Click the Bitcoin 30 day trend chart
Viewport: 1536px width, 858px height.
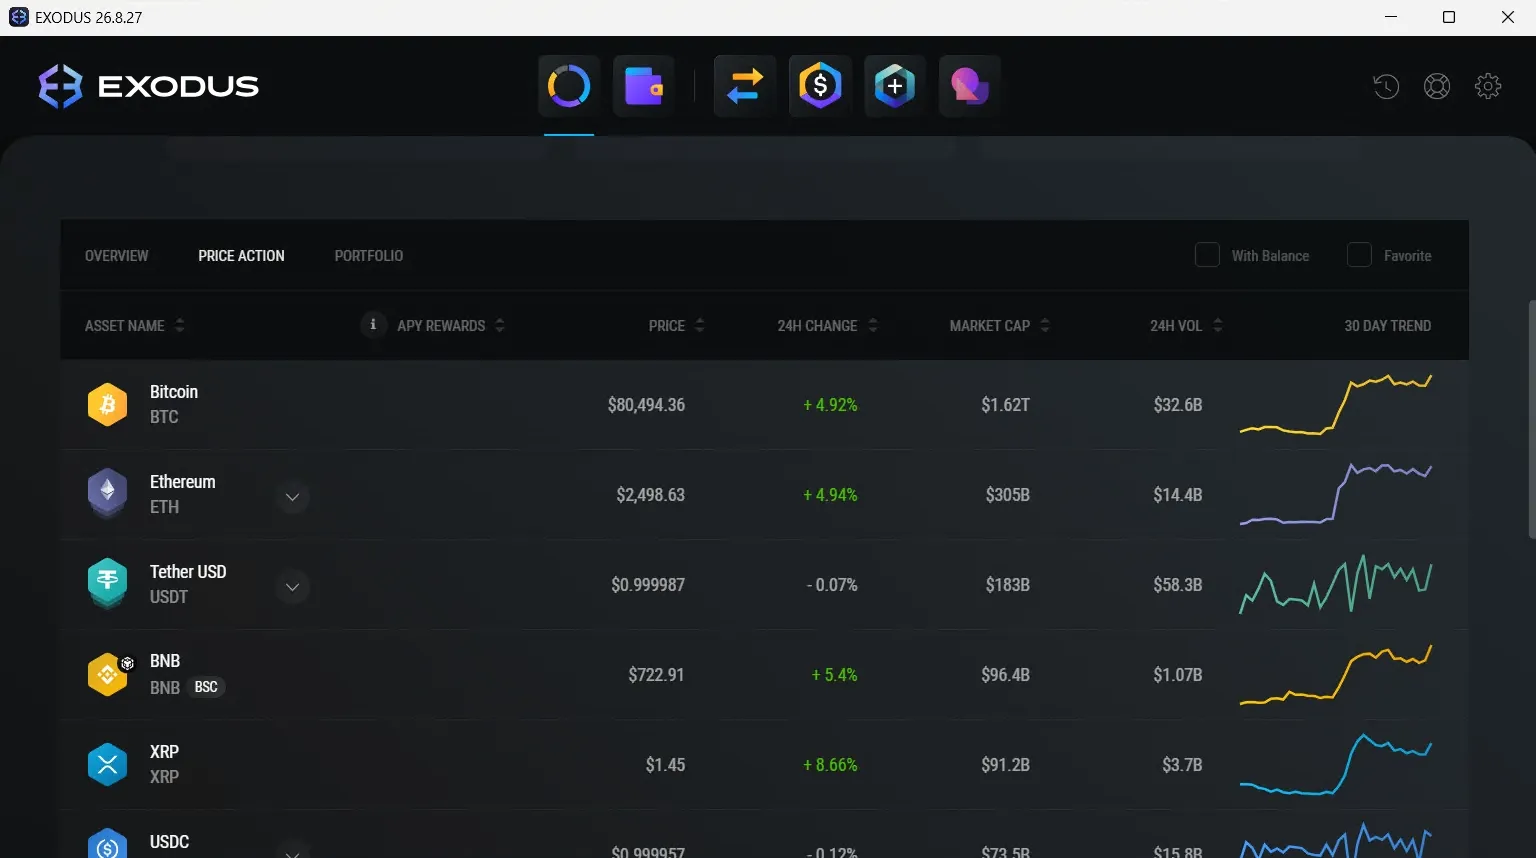pyautogui.click(x=1336, y=405)
